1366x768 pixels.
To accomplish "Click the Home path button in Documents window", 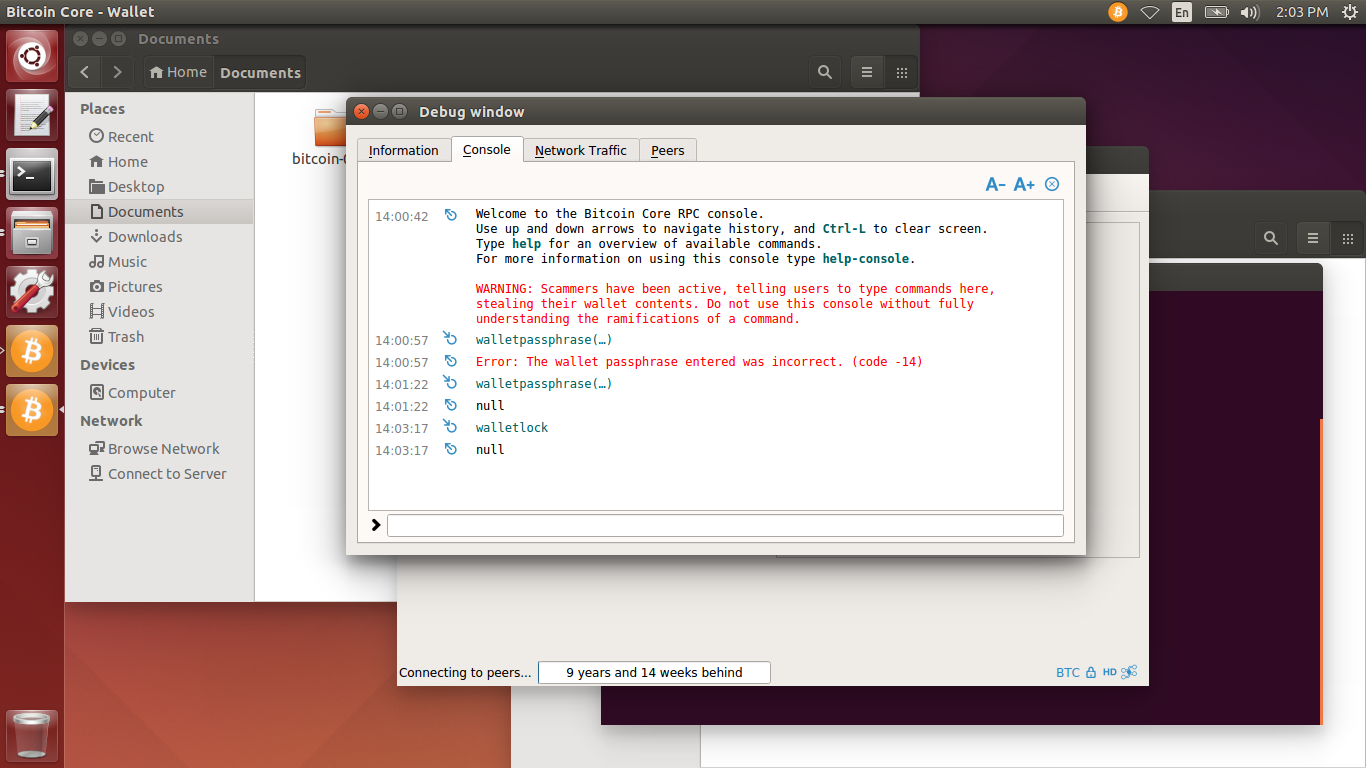I will tap(178, 72).
